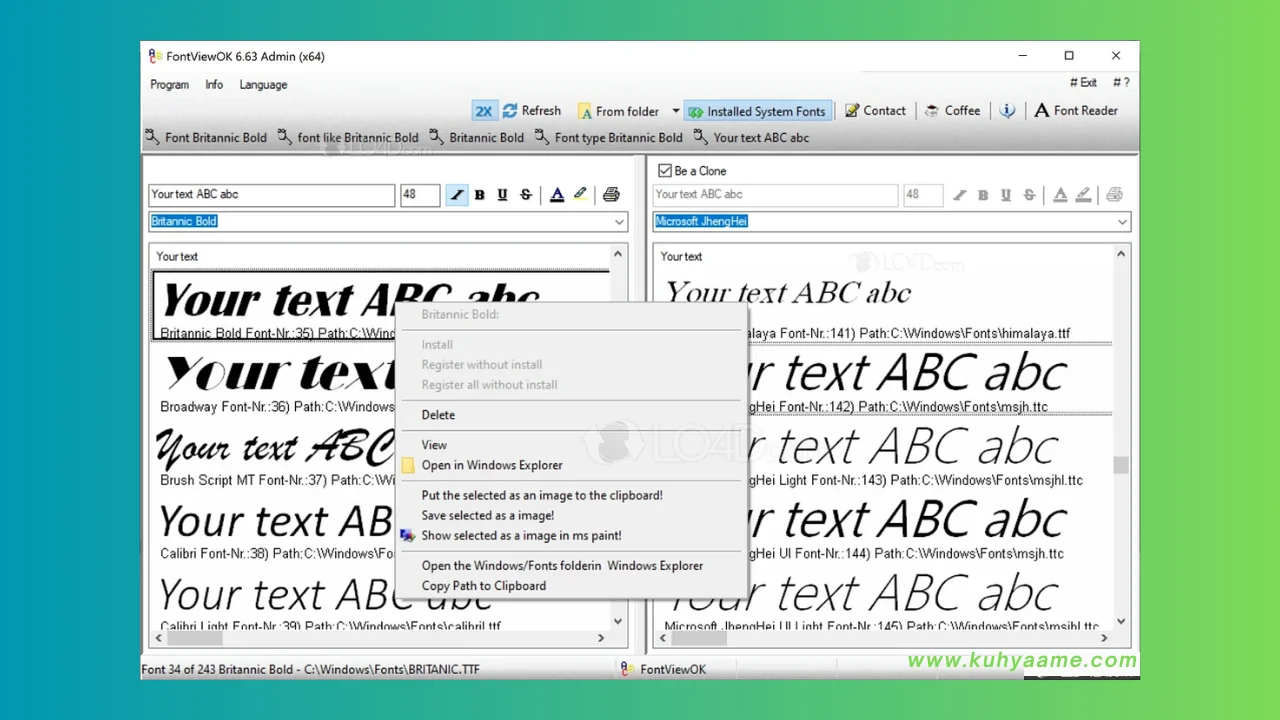Click the left pane Your text column header
Screen dimensions: 1280x720
(177, 256)
